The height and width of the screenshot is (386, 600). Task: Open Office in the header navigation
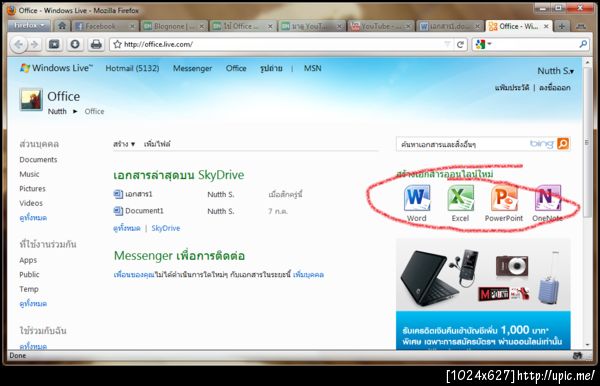236,68
